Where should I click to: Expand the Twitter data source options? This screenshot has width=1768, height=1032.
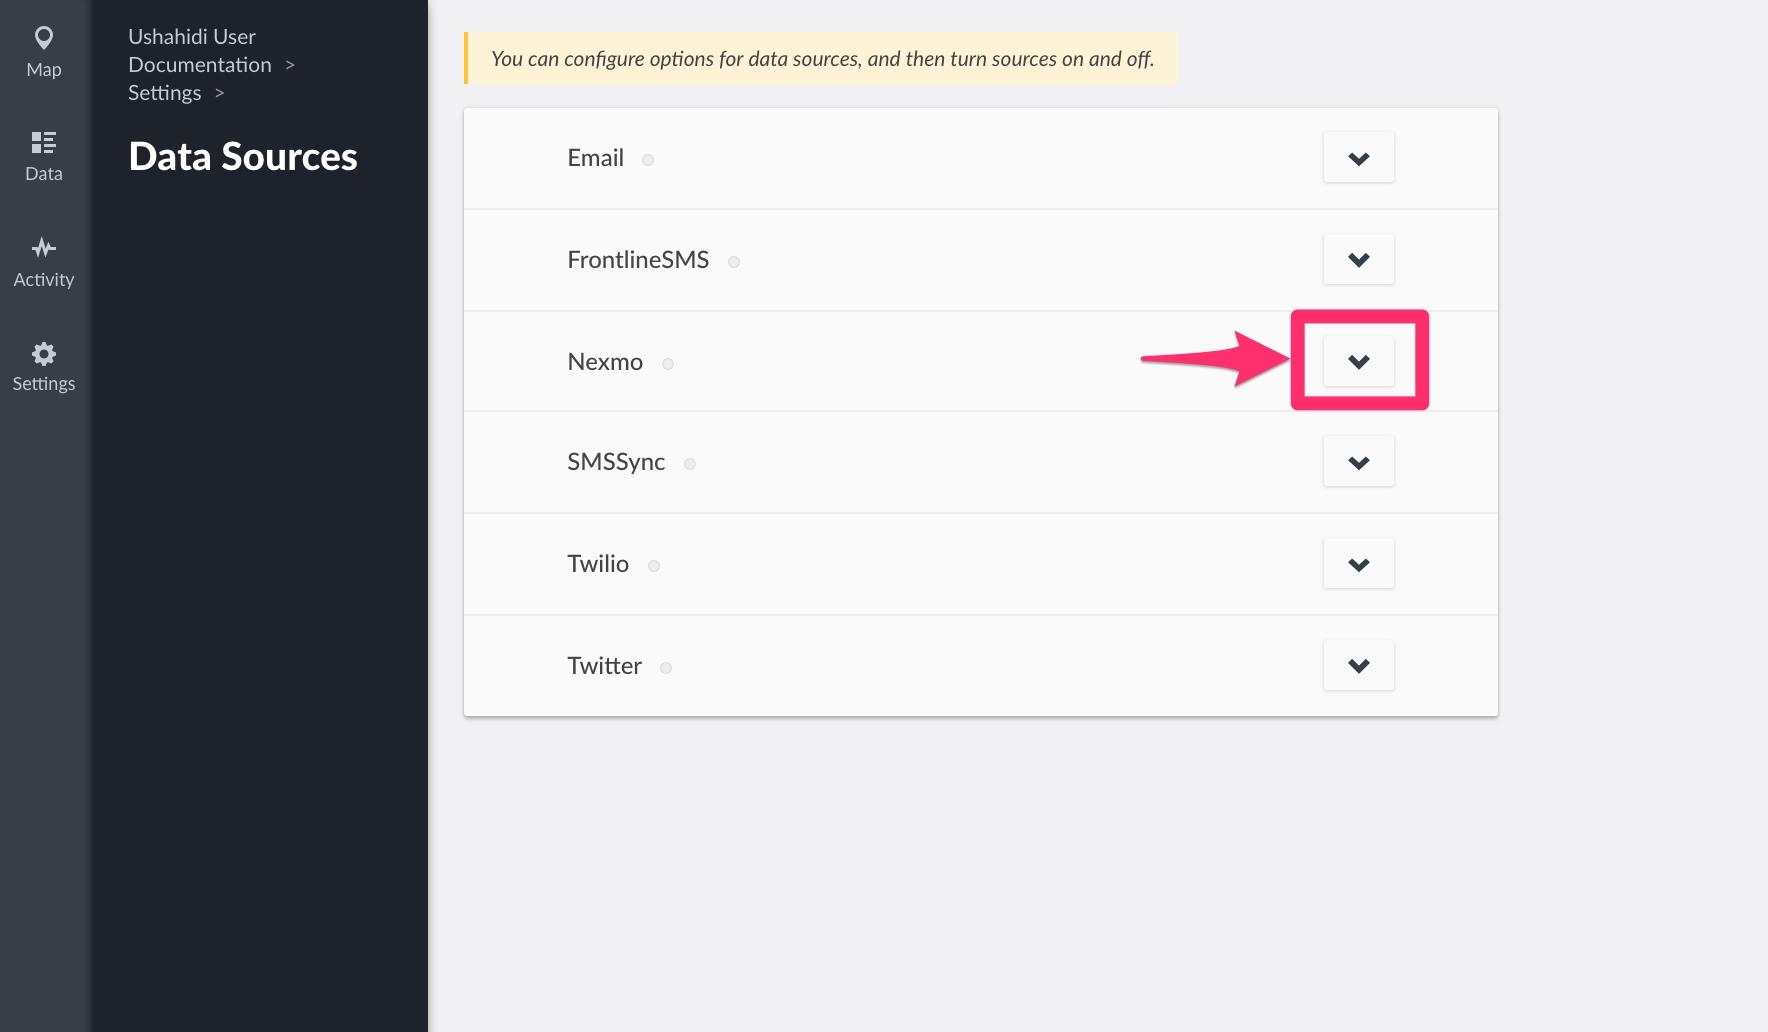pos(1358,666)
